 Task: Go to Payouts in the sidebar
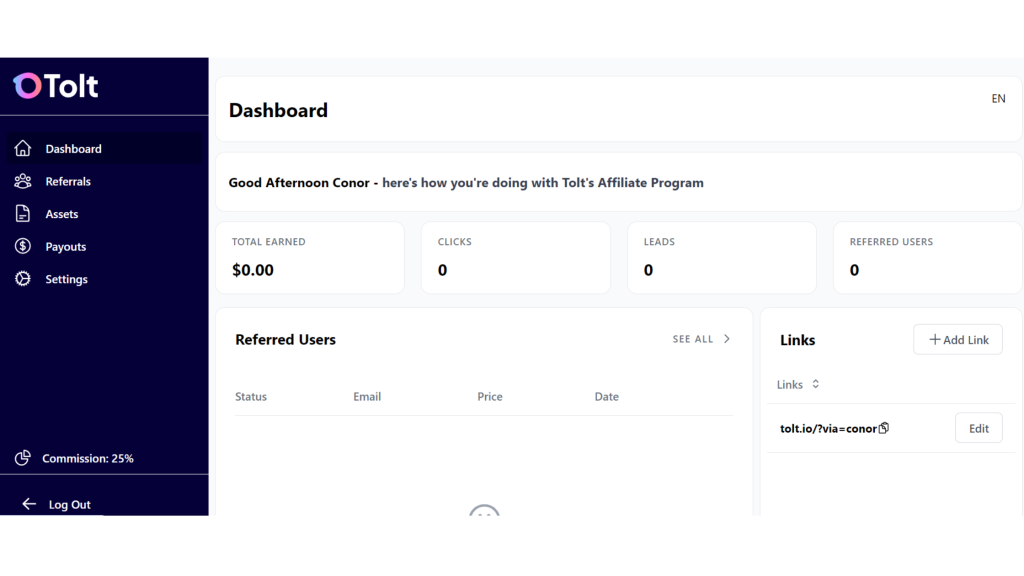tap(66, 246)
